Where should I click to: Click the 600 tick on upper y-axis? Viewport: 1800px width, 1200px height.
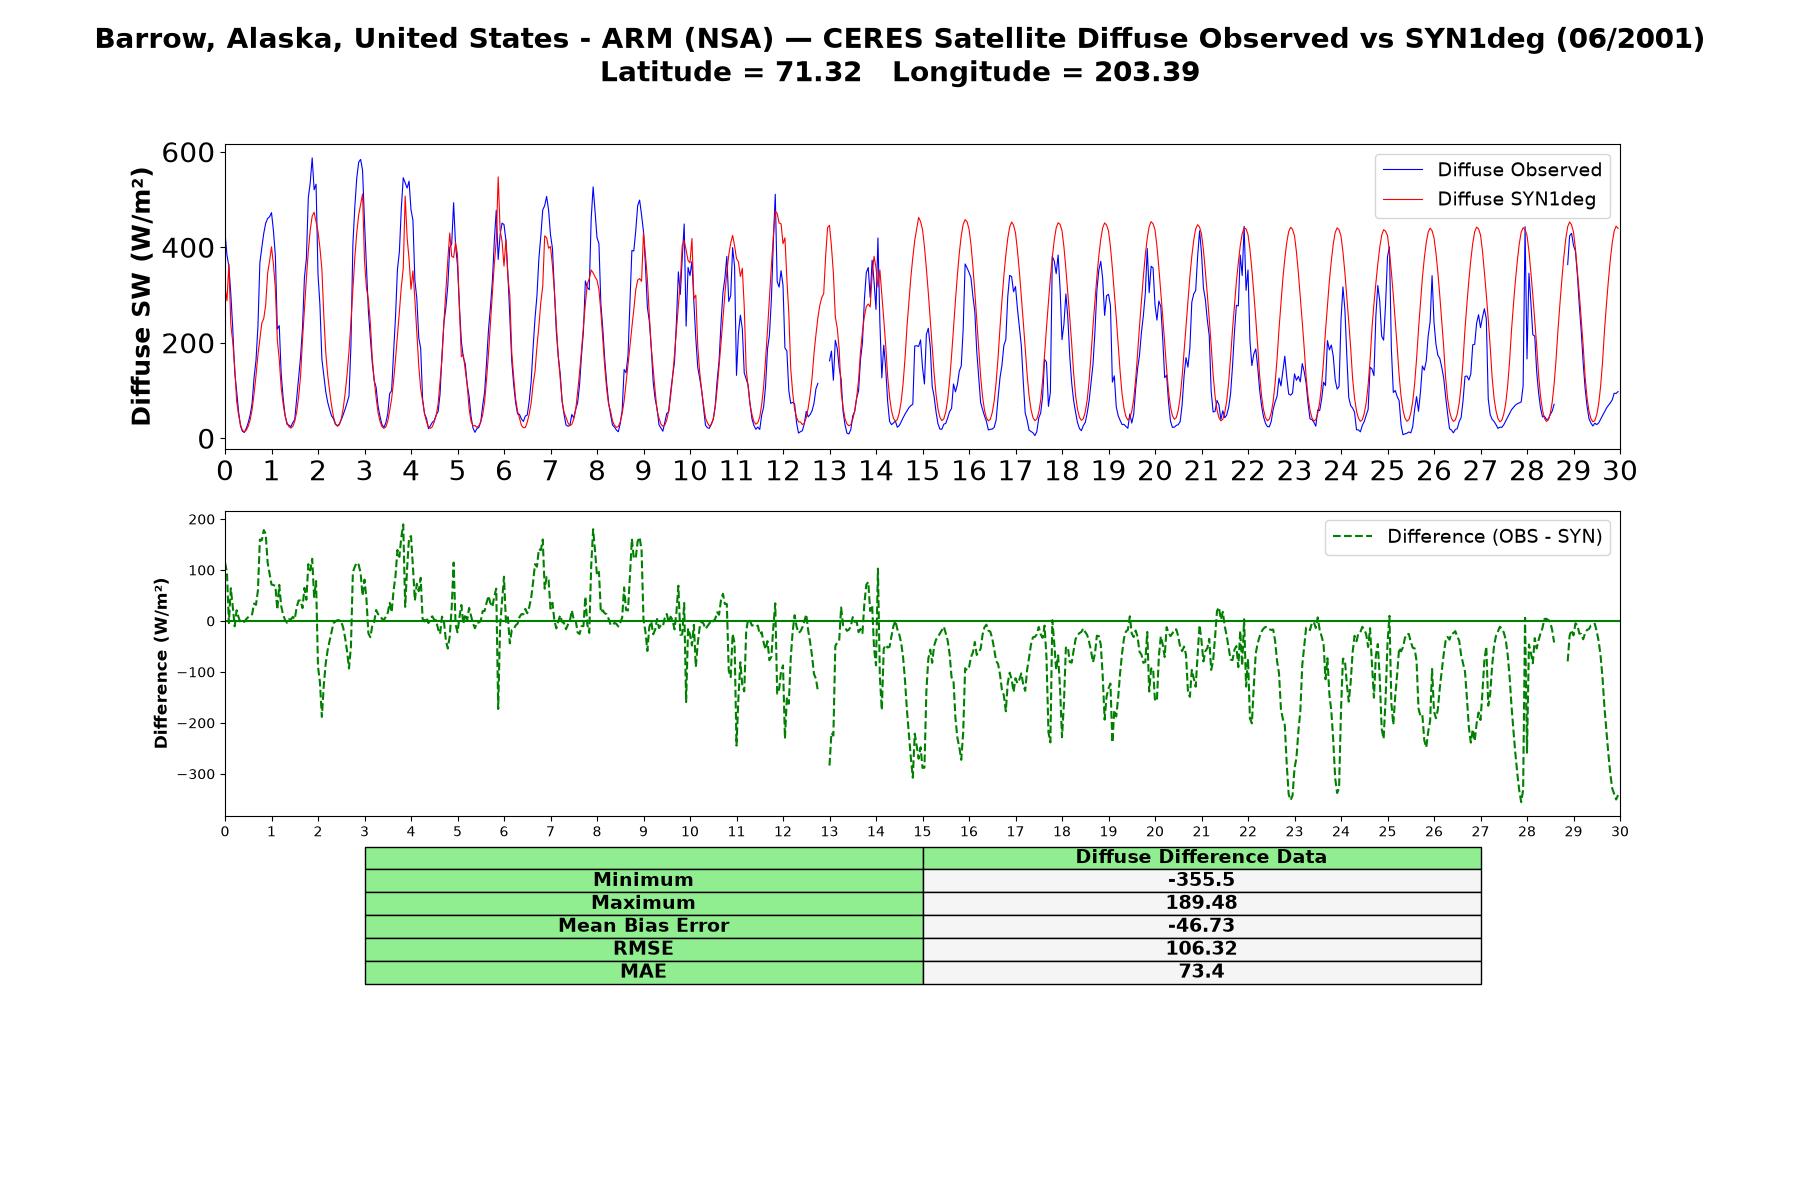pyautogui.click(x=188, y=153)
